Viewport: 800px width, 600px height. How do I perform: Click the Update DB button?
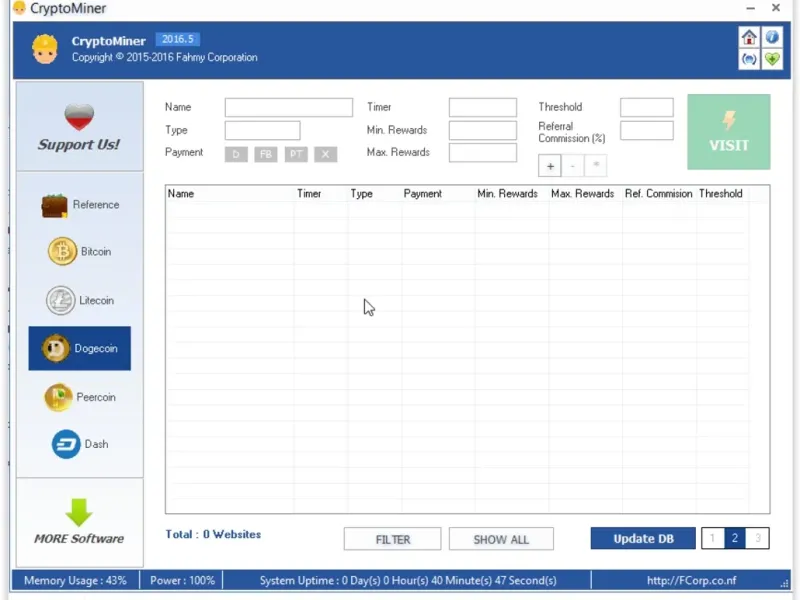click(x=643, y=538)
